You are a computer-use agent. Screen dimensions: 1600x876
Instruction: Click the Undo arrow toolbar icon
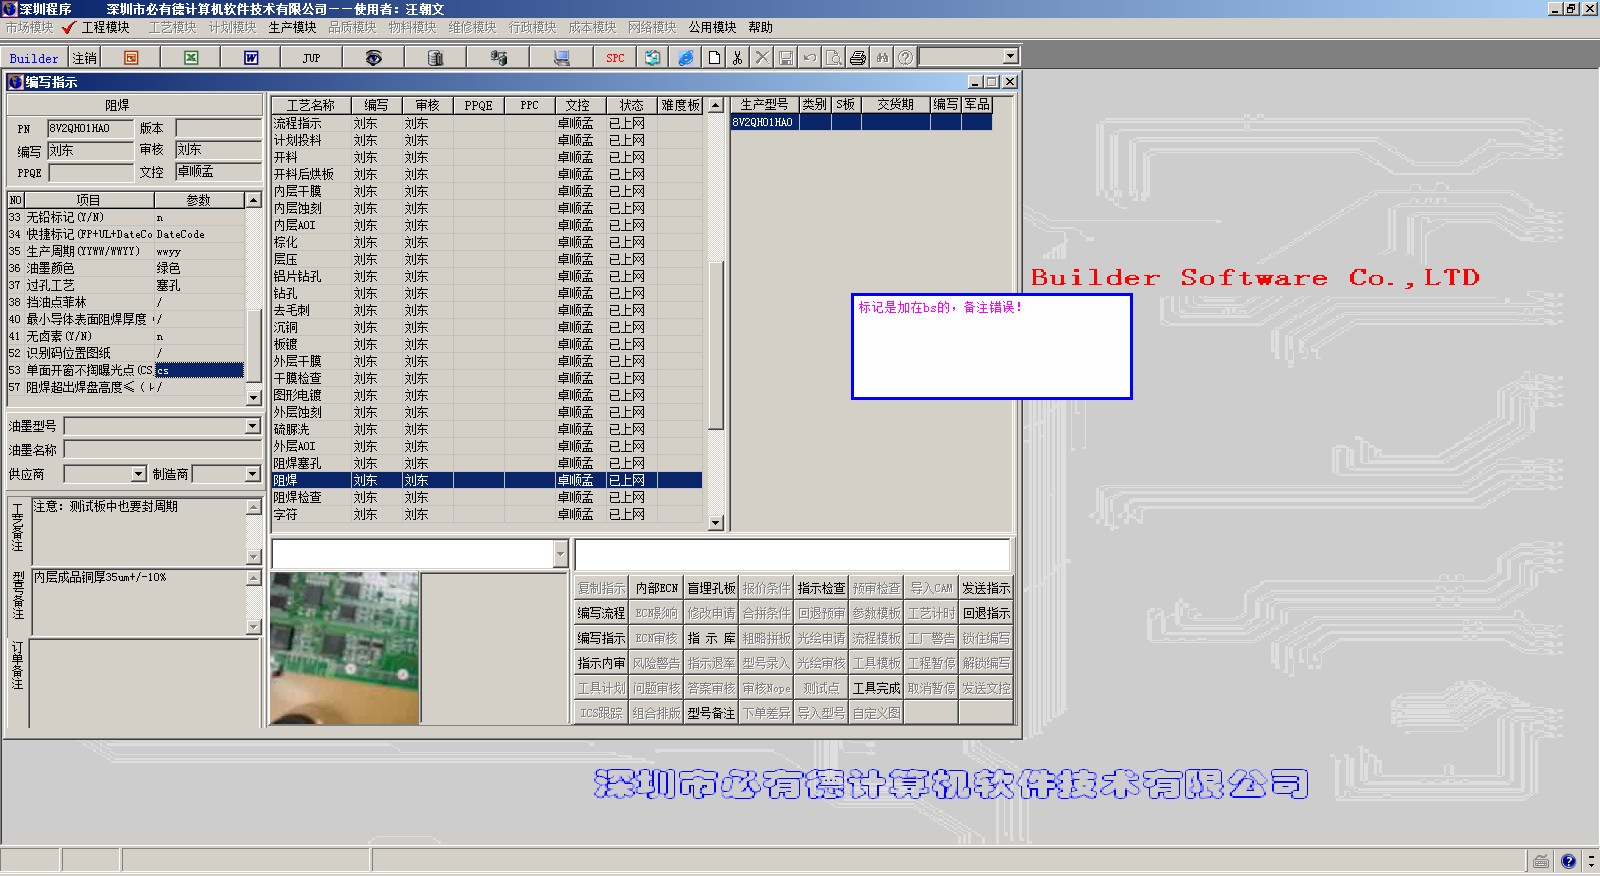[x=810, y=58]
